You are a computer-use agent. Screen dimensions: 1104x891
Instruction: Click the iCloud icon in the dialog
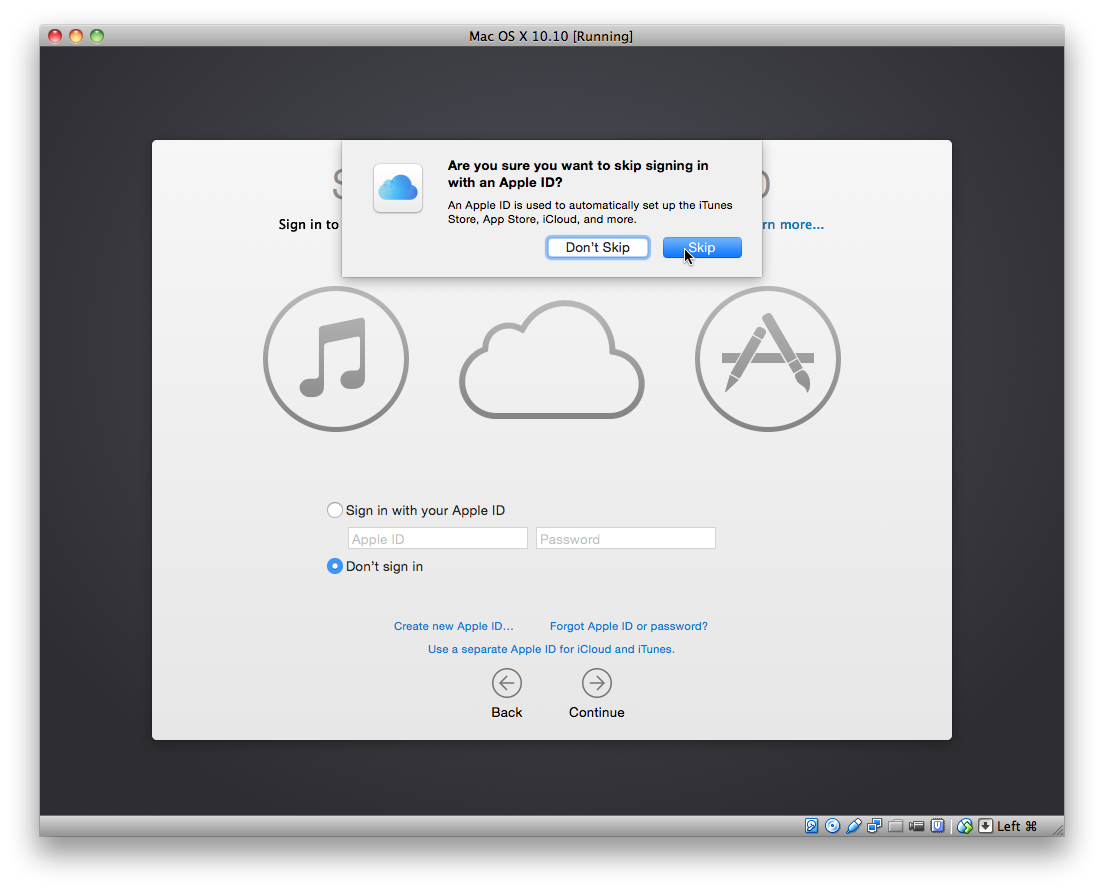click(398, 188)
